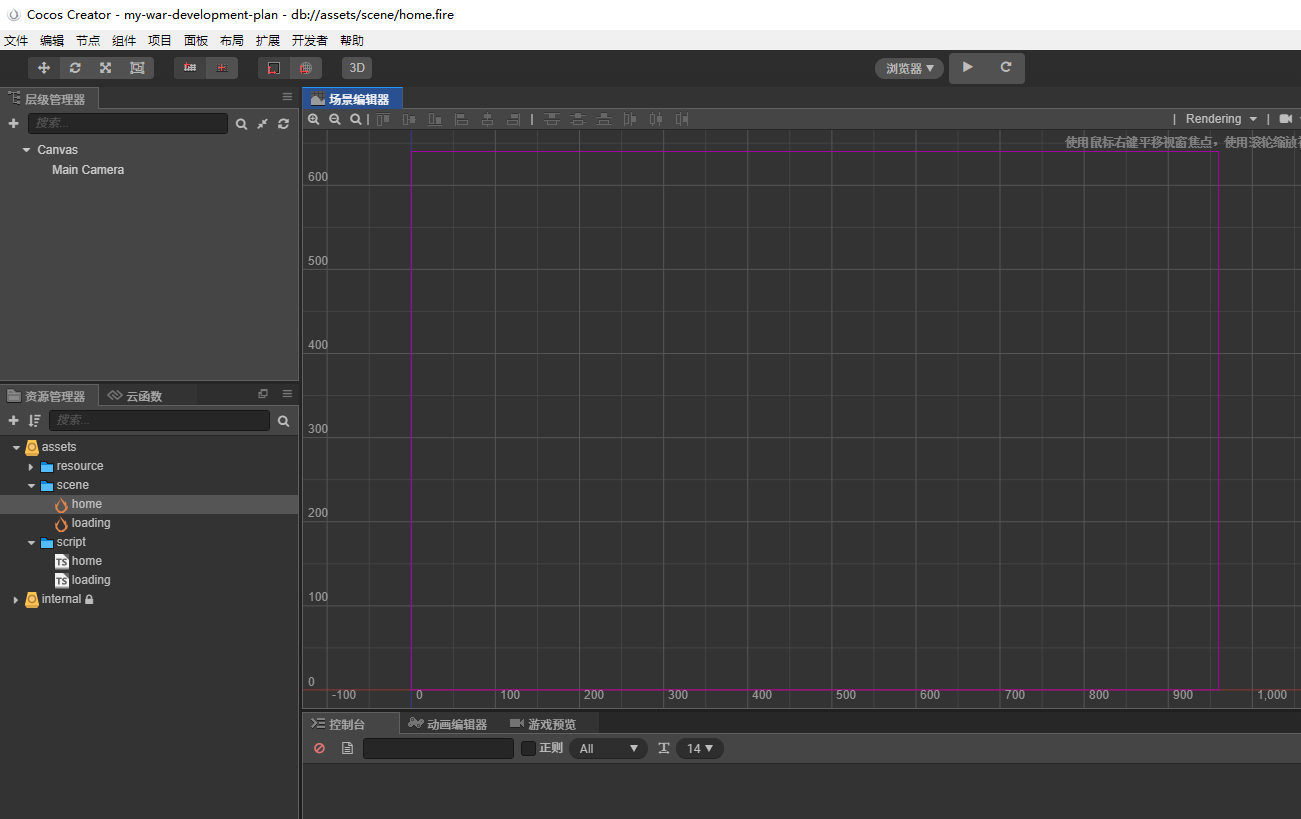Viewport: 1301px width, 819px height.
Task: Click the hierarchy search magnifier icon
Action: [241, 124]
